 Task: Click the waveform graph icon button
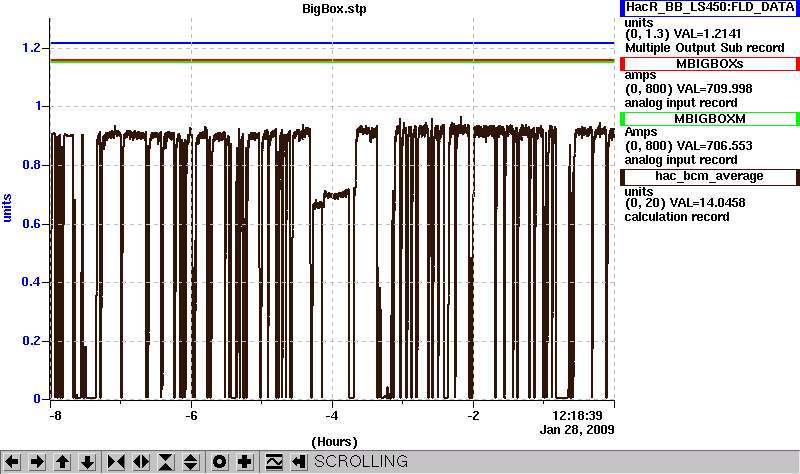274,462
